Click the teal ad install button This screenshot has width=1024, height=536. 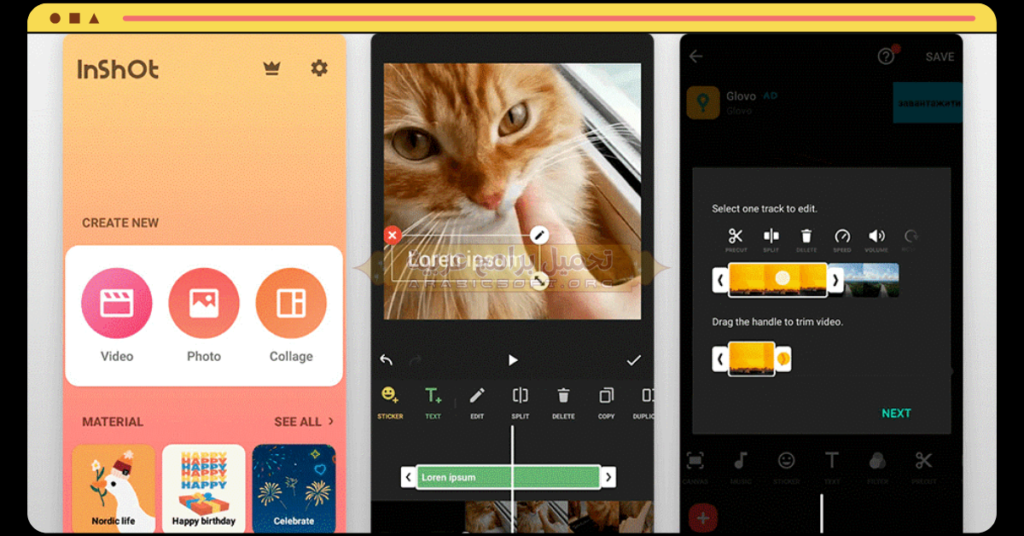(927, 103)
